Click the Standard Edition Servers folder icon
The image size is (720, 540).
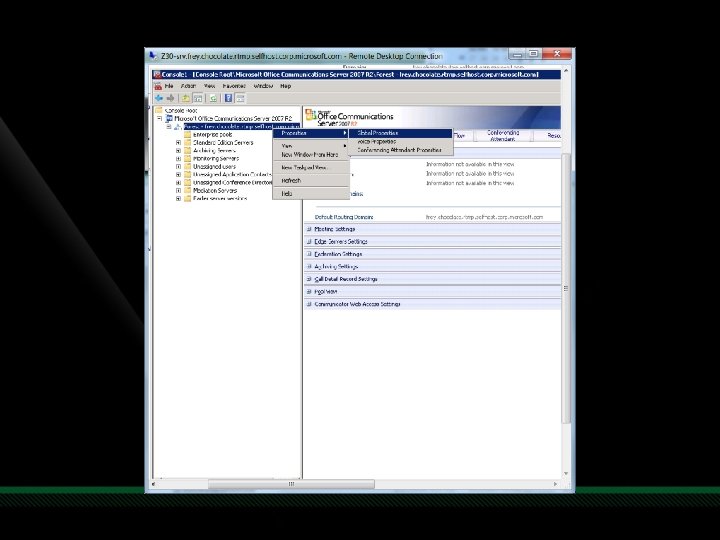tap(187, 142)
